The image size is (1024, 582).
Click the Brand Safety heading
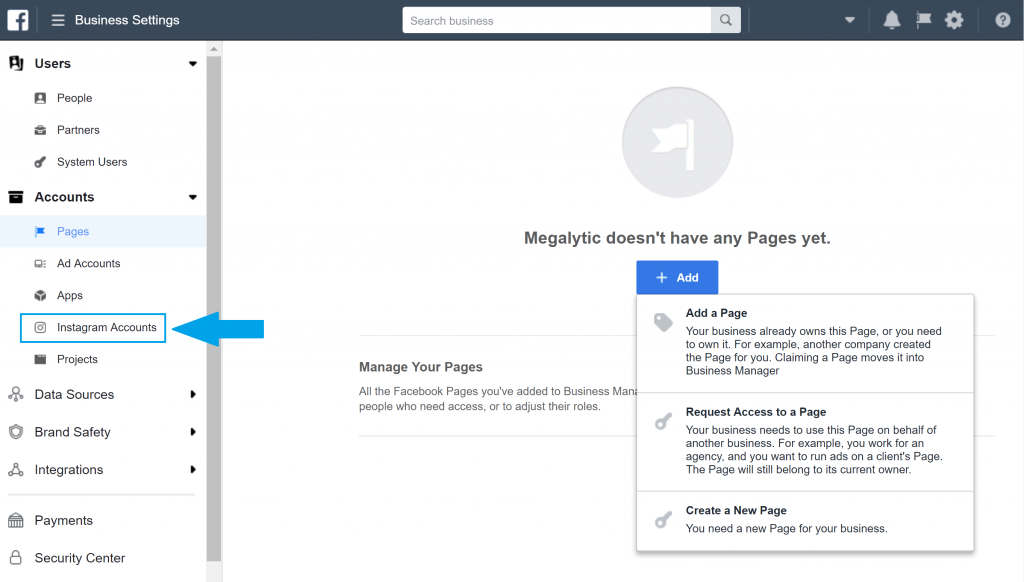pyautogui.click(x=72, y=432)
